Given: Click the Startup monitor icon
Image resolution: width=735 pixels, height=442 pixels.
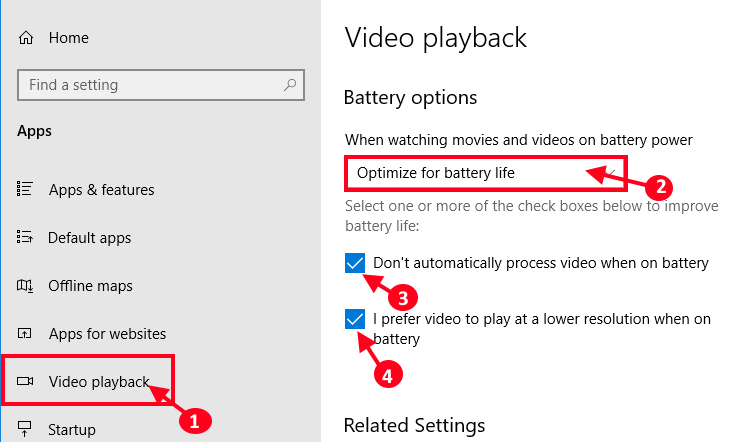Looking at the screenshot, I should (24, 428).
